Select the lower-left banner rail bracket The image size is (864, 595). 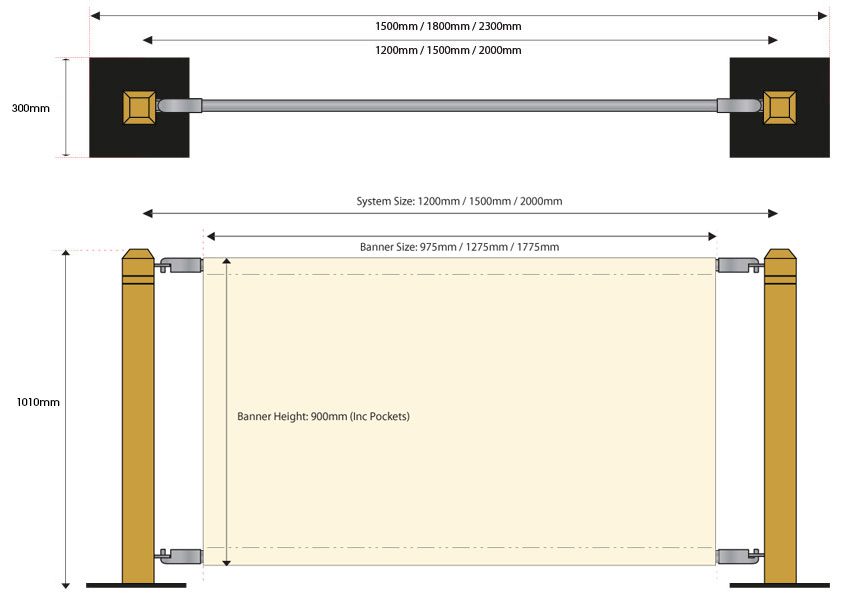[180, 553]
